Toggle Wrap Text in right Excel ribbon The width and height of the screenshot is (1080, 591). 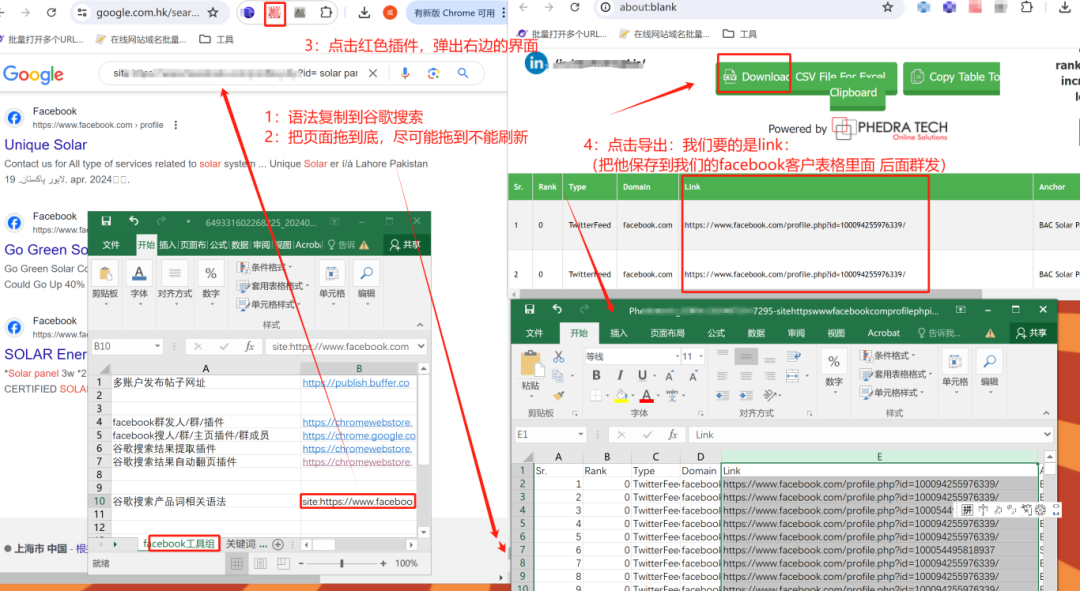pyautogui.click(x=793, y=356)
